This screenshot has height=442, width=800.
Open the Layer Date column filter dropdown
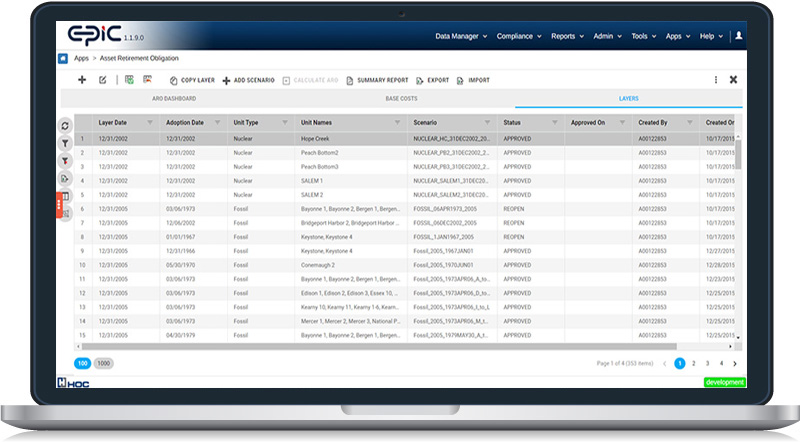point(150,122)
